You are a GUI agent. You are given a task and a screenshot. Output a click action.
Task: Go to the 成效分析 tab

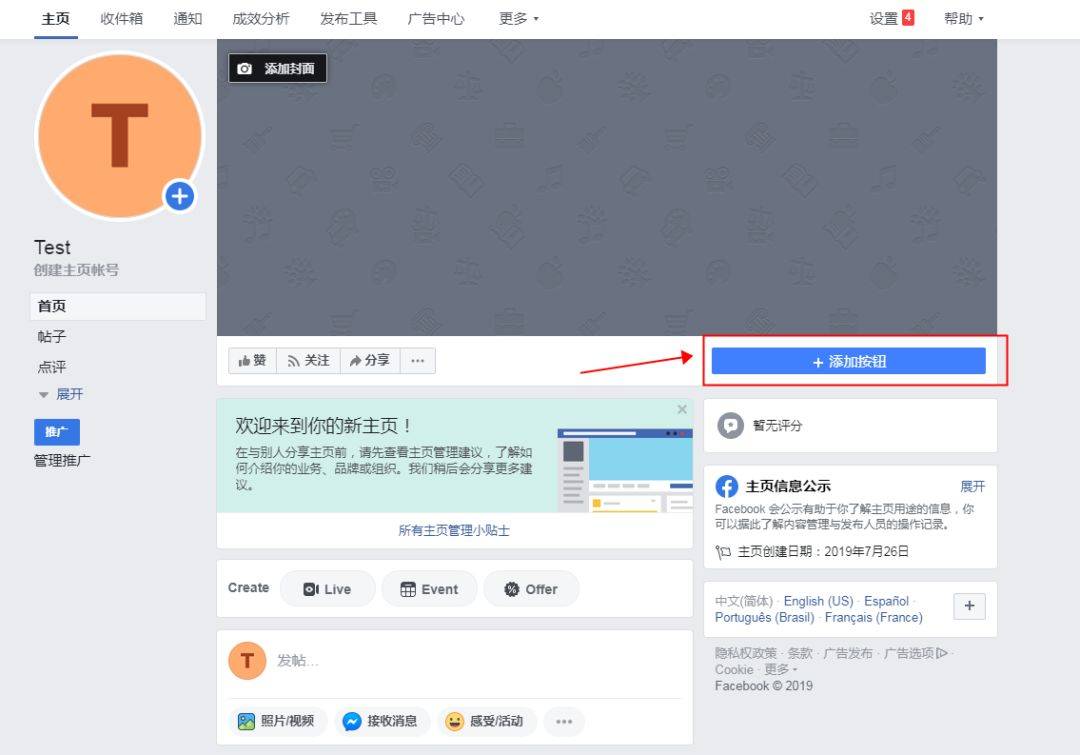[x=261, y=19]
